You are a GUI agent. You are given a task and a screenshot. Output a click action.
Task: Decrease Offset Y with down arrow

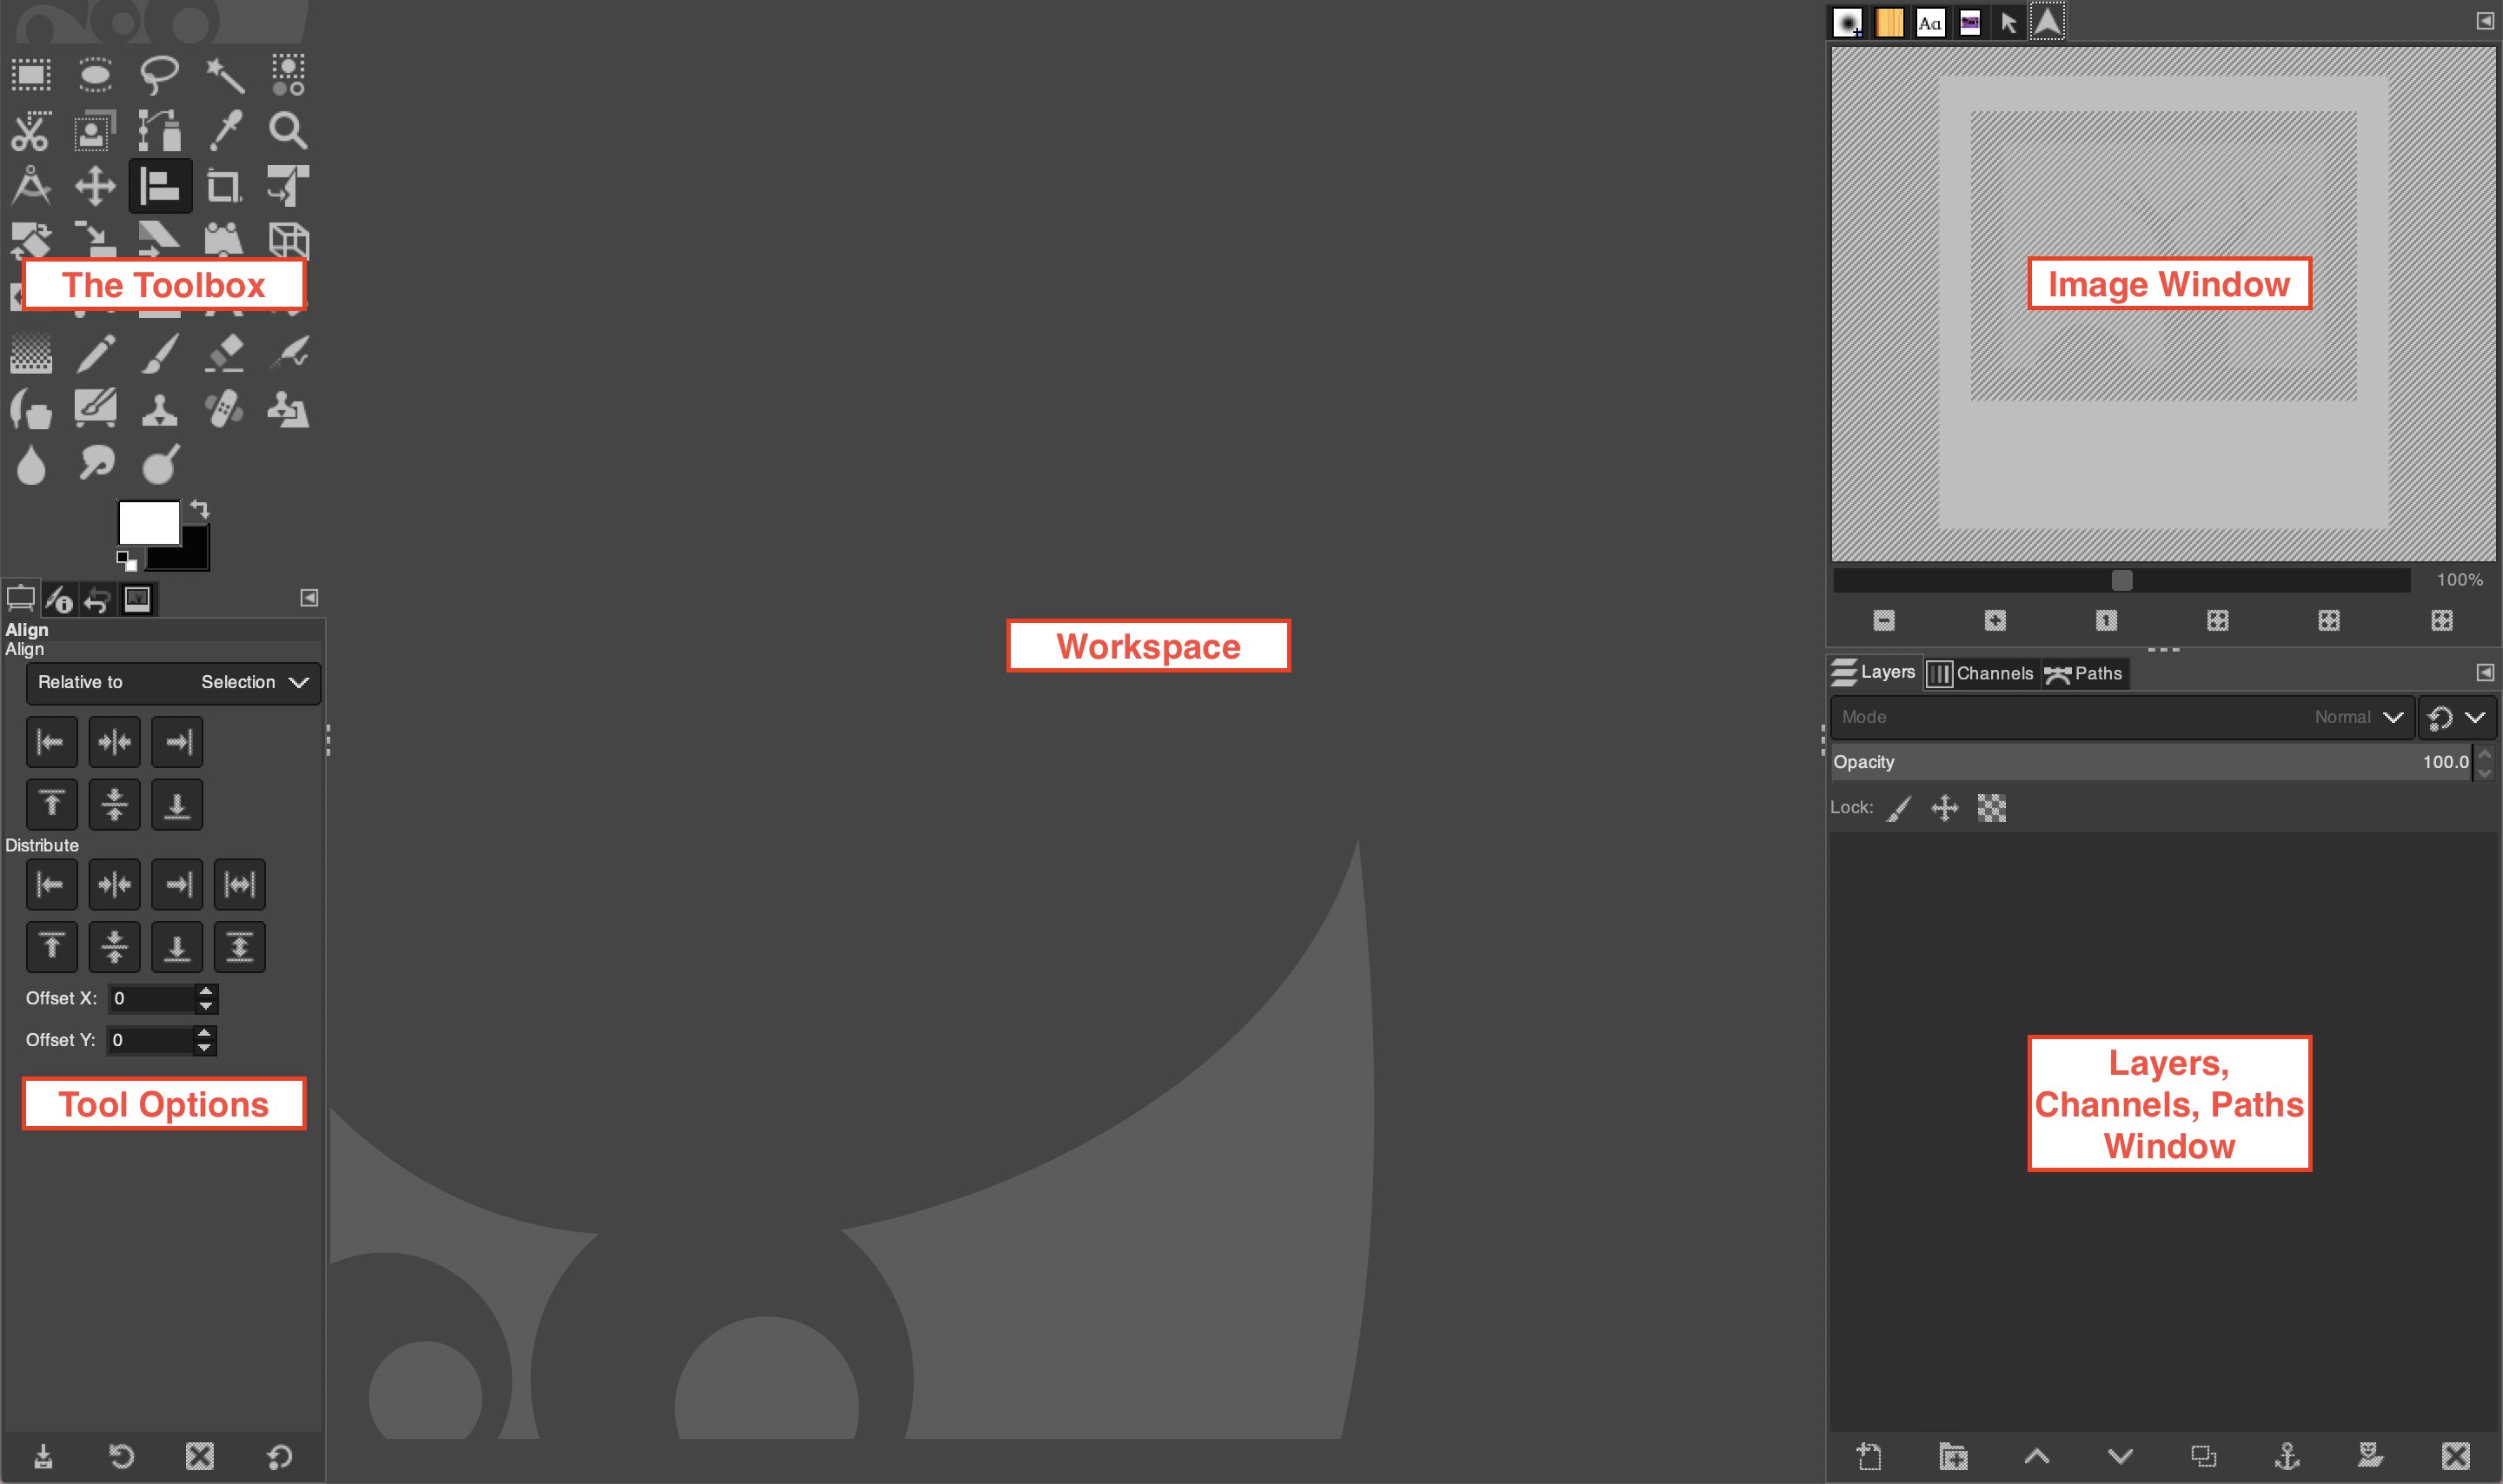coord(205,1048)
